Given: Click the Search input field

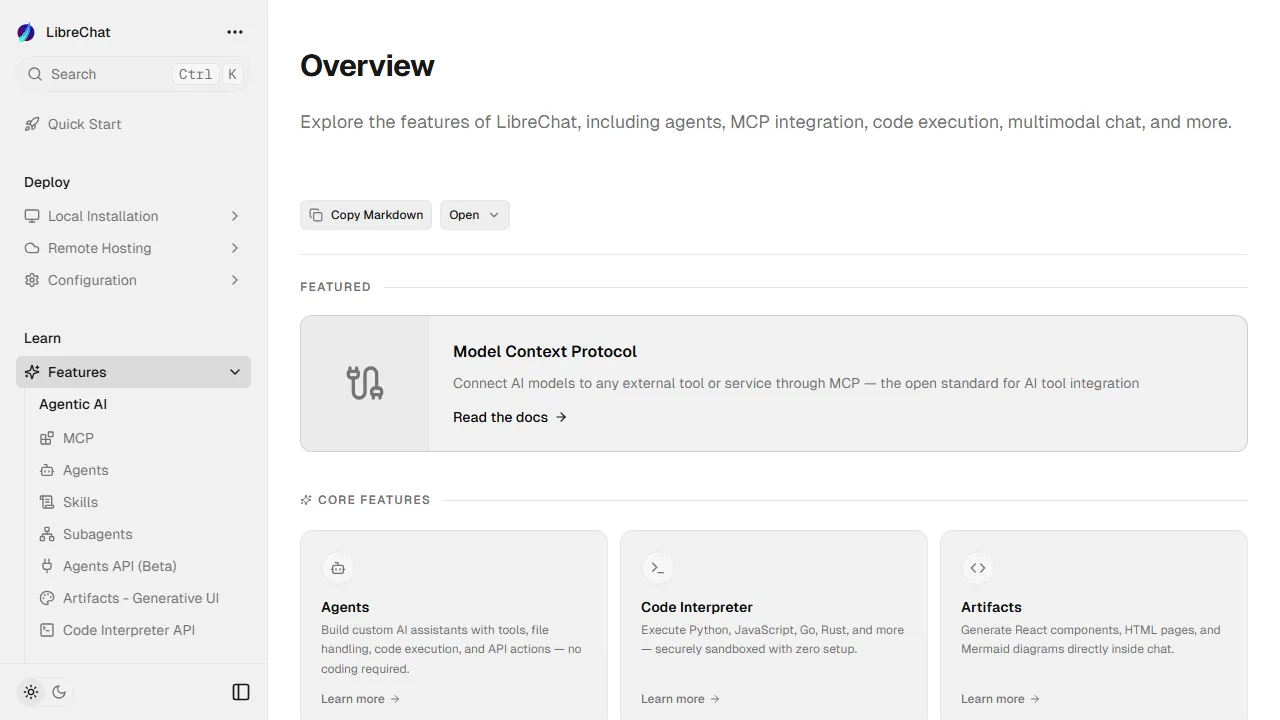Looking at the screenshot, I should 133,74.
